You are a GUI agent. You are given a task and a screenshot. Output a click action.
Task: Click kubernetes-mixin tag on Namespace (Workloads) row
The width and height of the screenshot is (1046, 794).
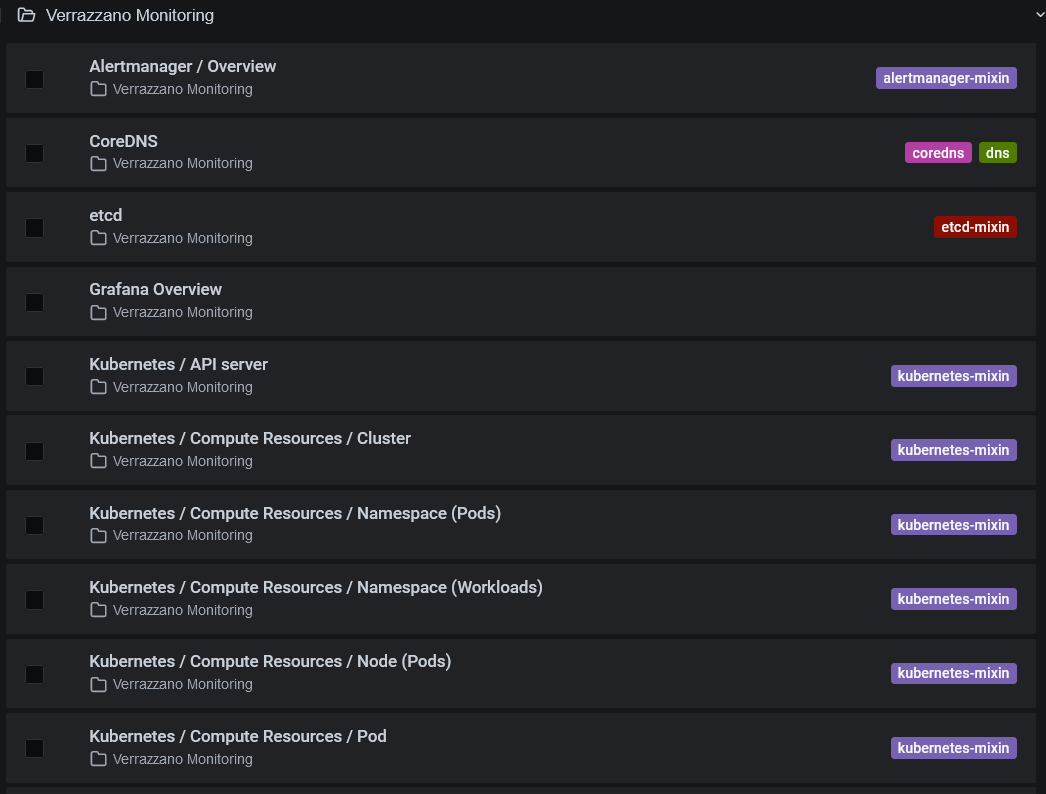(x=953, y=598)
